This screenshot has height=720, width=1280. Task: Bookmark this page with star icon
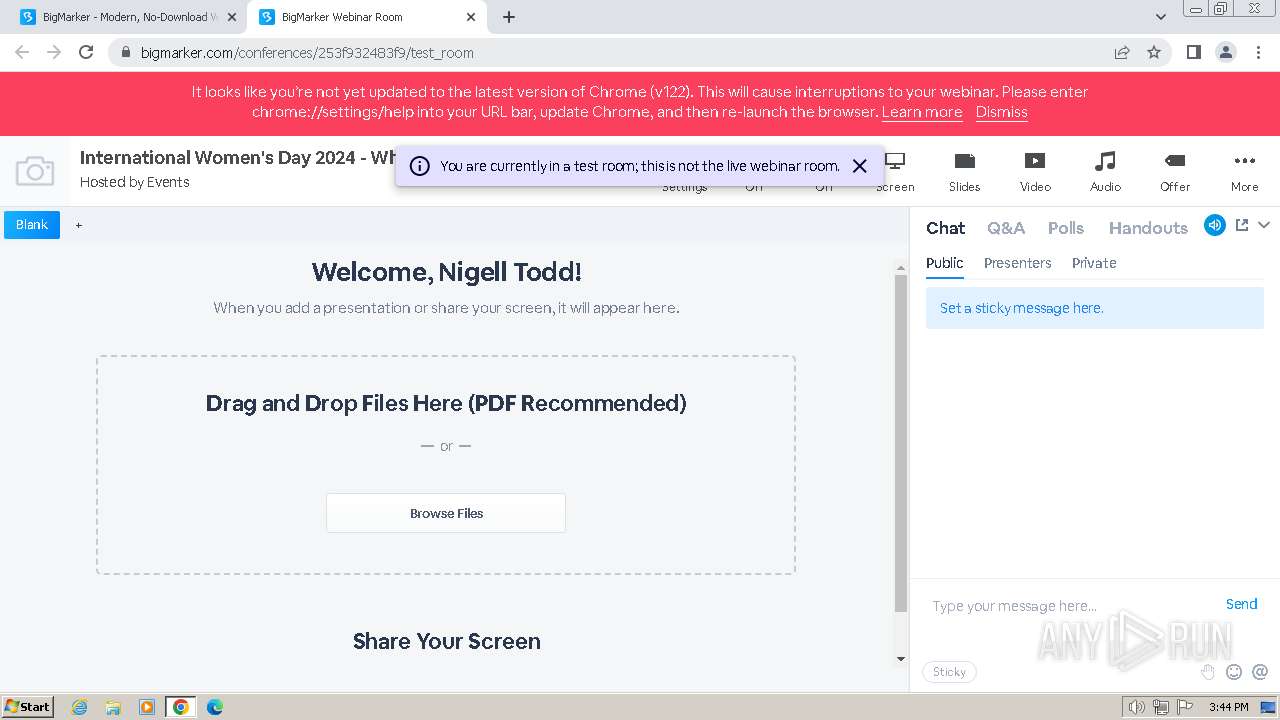1154,52
